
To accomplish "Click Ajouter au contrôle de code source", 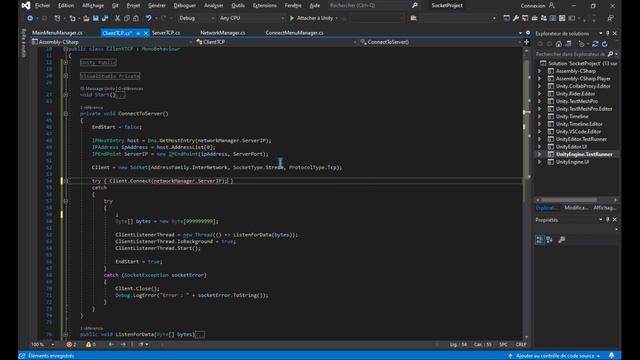I will 554,356.
